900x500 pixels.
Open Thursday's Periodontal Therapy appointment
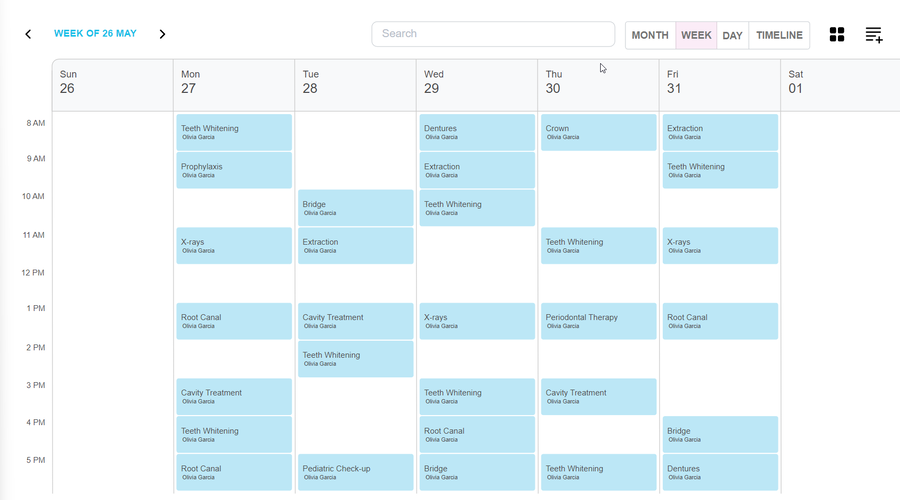(598, 321)
